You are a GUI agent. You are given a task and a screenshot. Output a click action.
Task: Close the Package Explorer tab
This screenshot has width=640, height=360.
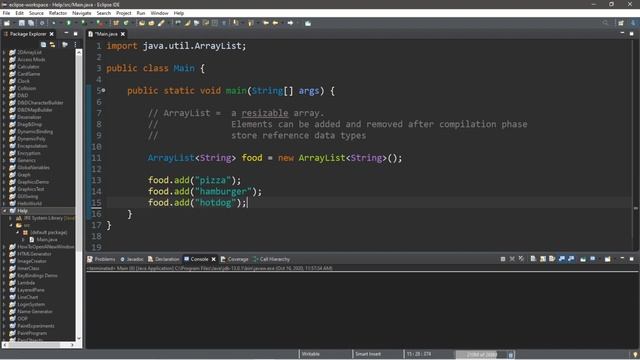pyautogui.click(x=51, y=34)
